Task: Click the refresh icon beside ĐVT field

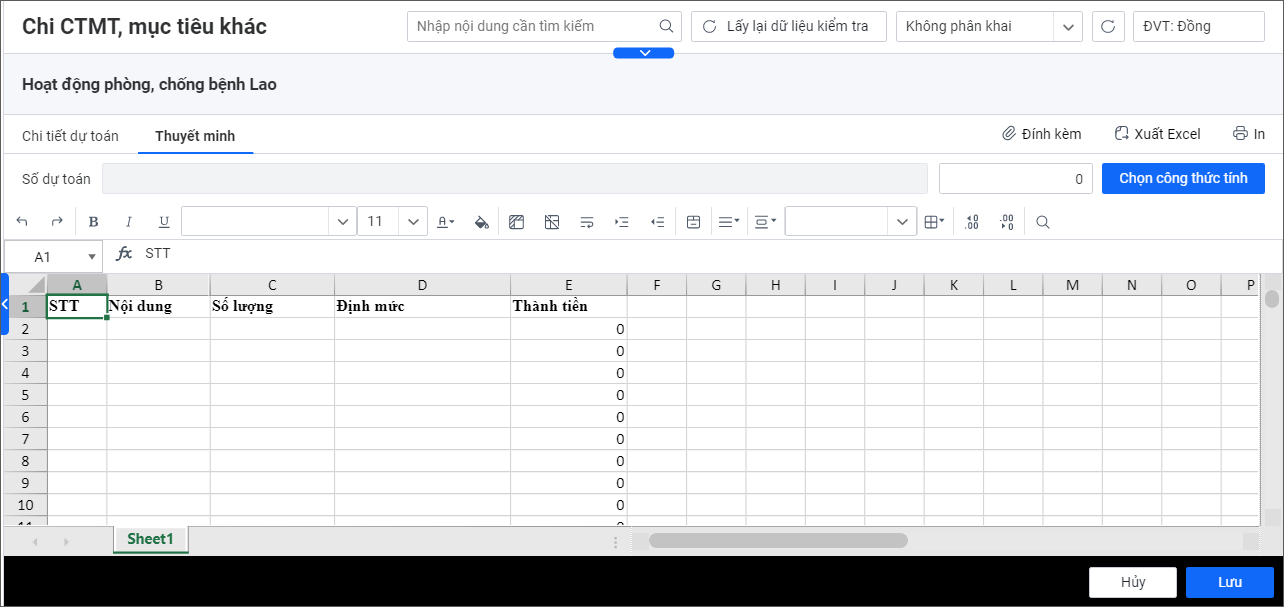Action: 1108,27
